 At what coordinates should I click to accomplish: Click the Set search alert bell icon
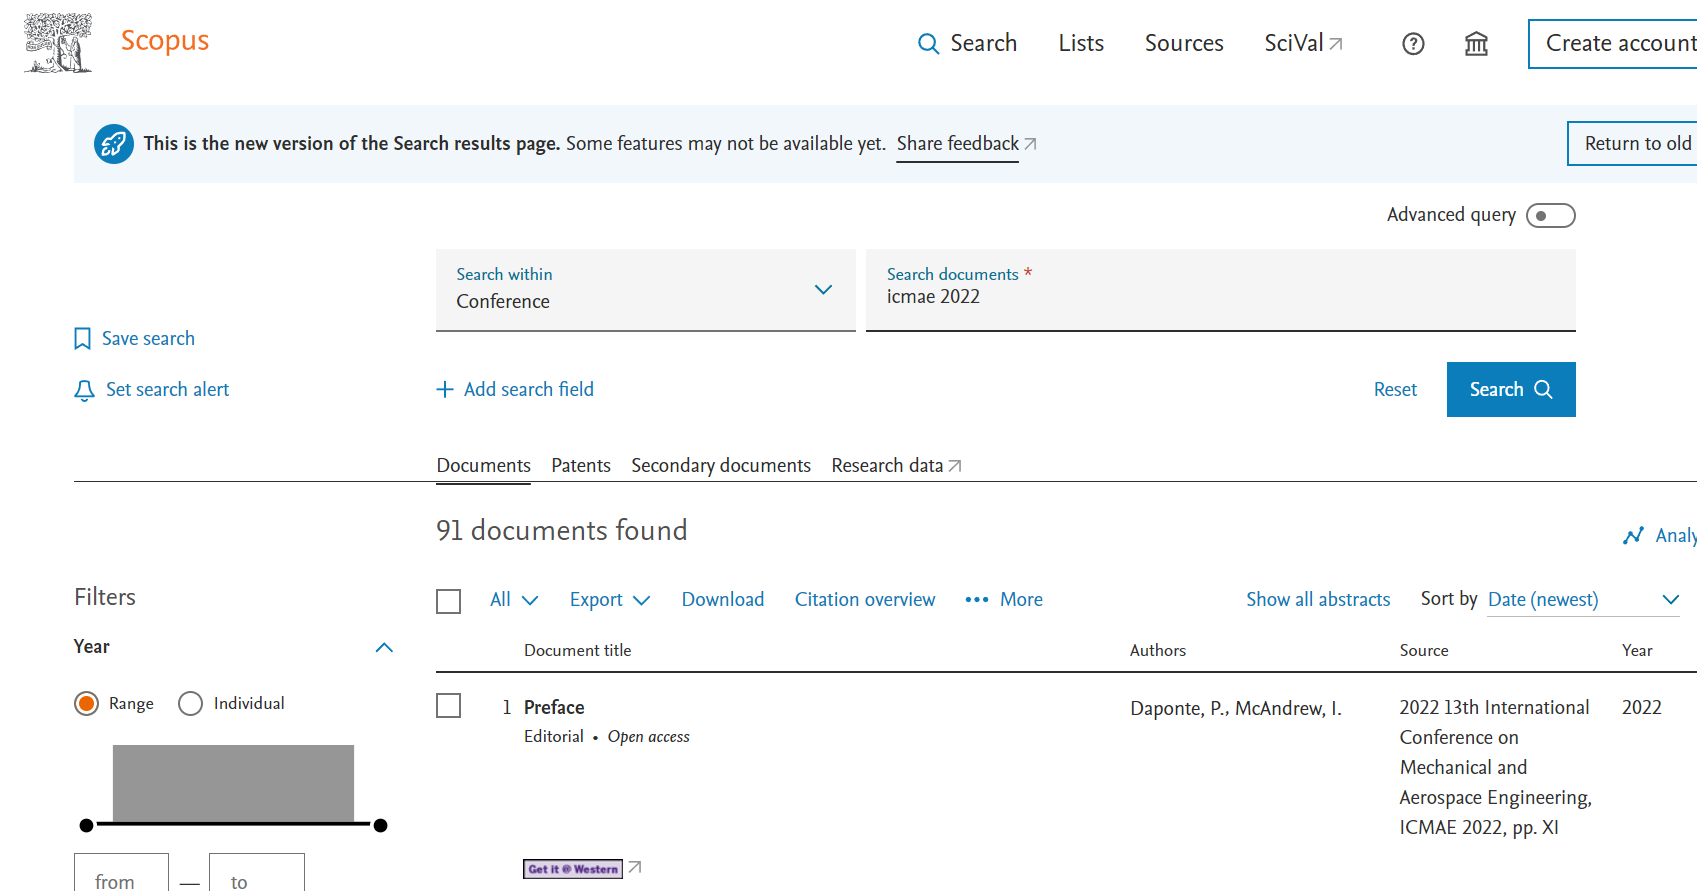pos(85,390)
